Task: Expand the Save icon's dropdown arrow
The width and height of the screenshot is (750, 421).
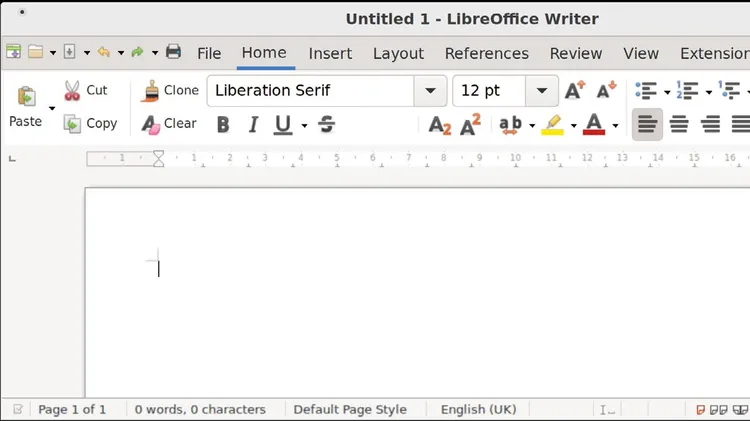Action: point(87,53)
